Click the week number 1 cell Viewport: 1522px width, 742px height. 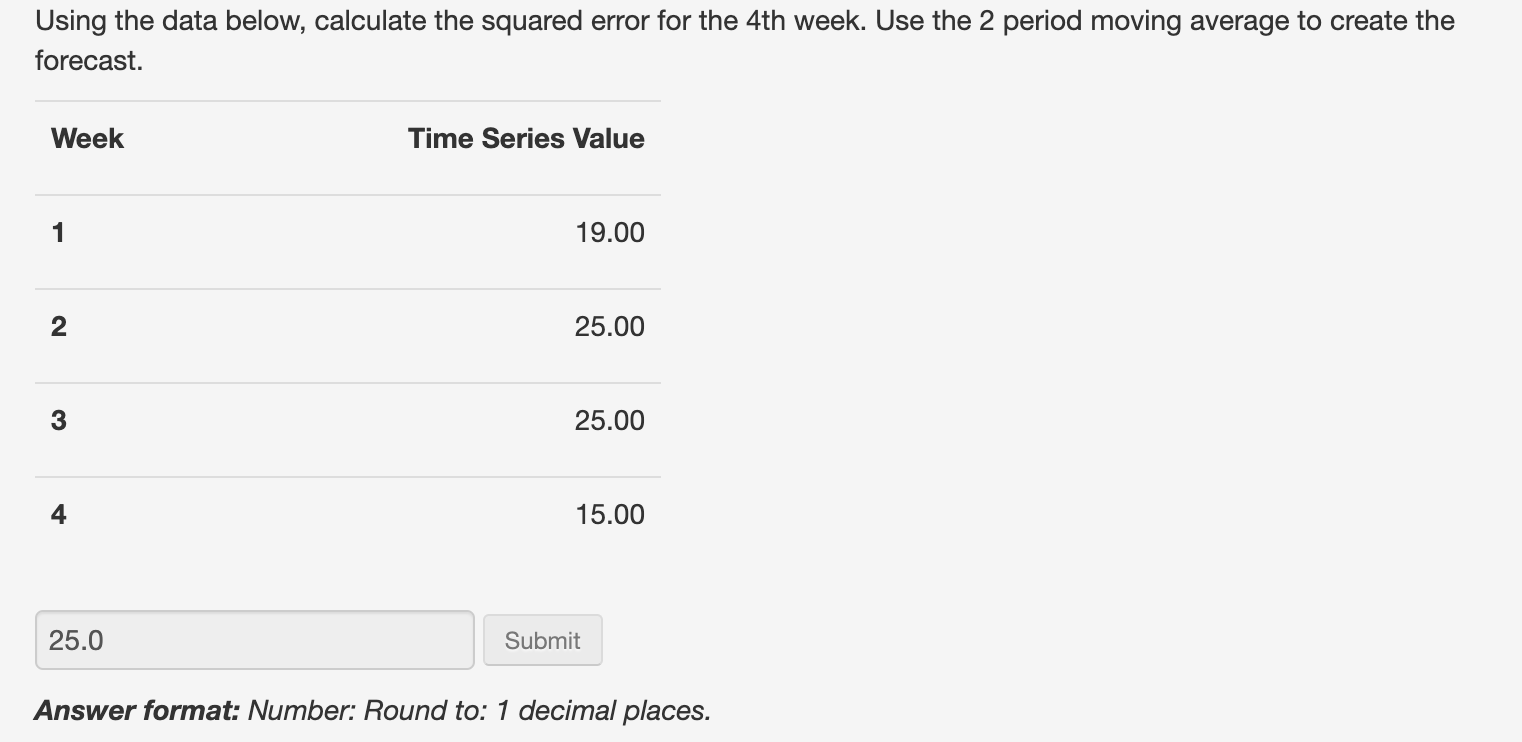click(x=58, y=232)
